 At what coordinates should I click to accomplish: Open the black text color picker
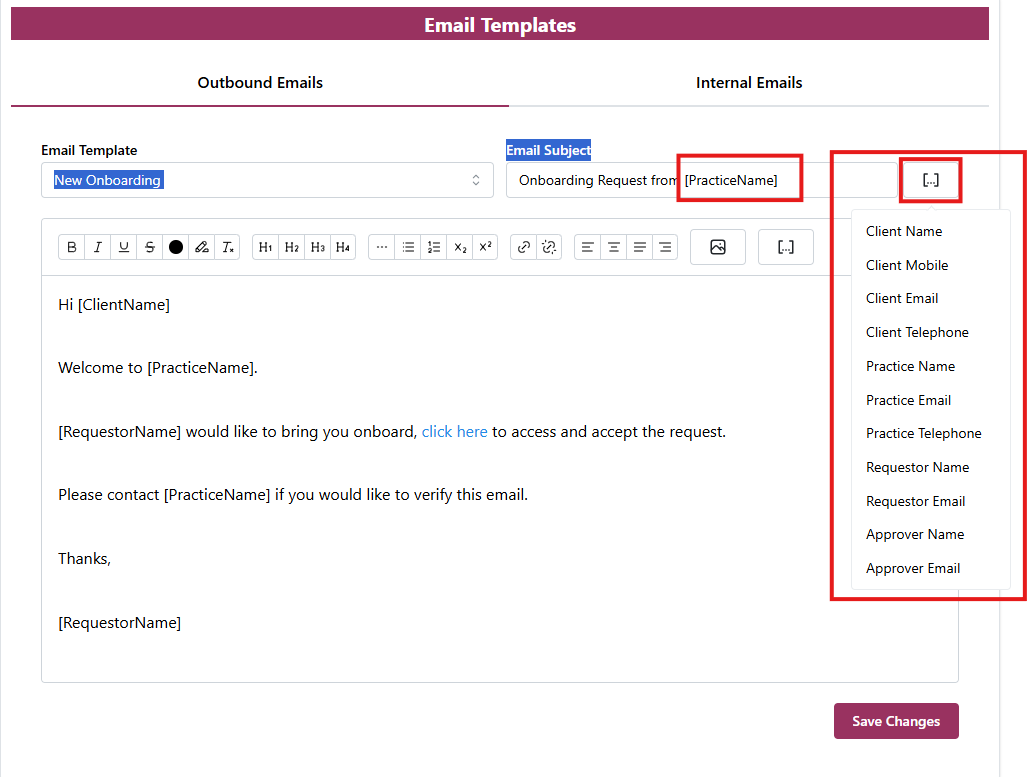(176, 247)
